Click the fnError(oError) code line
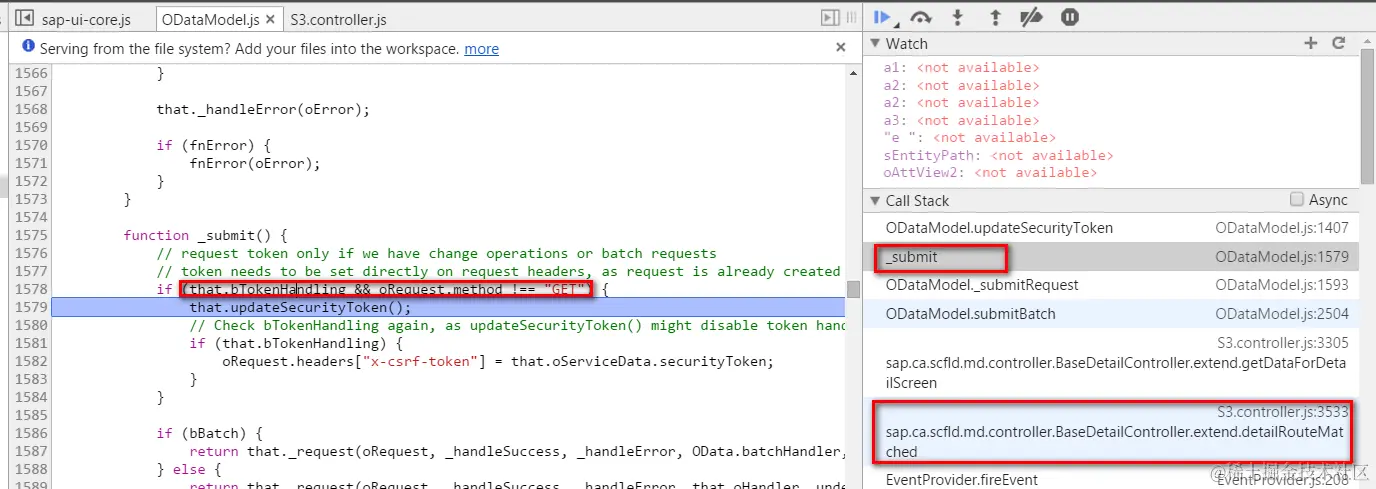 pos(255,163)
